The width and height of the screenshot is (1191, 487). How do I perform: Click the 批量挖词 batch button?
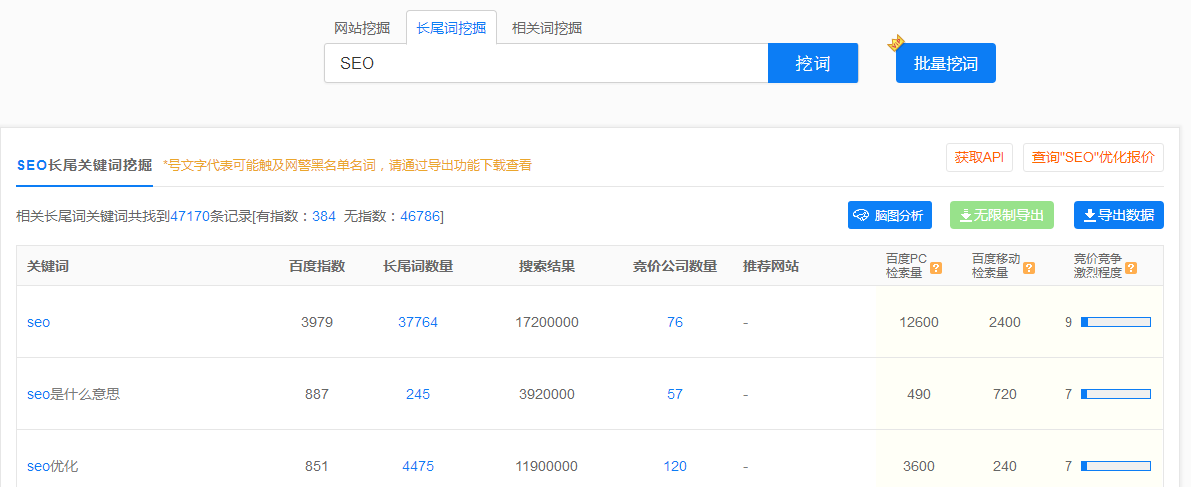click(x=945, y=63)
